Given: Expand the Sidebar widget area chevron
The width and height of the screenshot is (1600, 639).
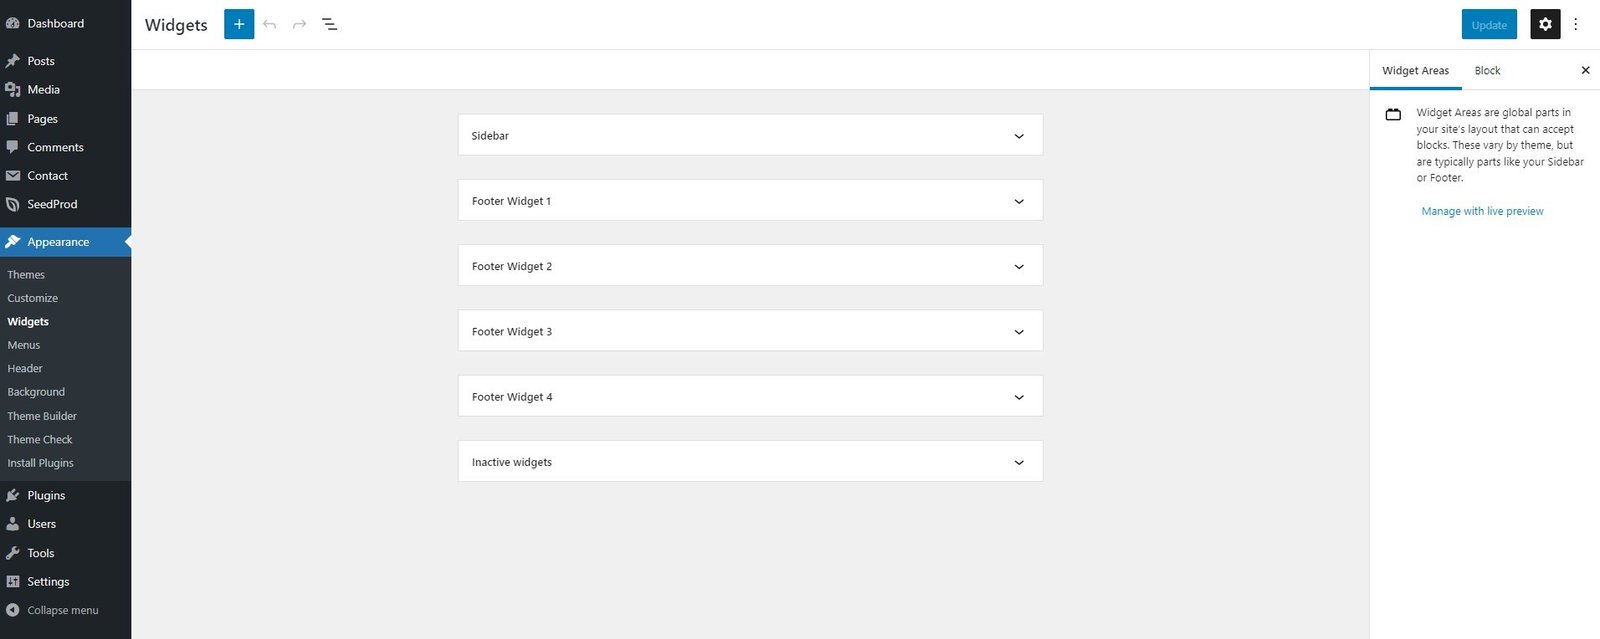Looking at the screenshot, I should pos(1019,136).
